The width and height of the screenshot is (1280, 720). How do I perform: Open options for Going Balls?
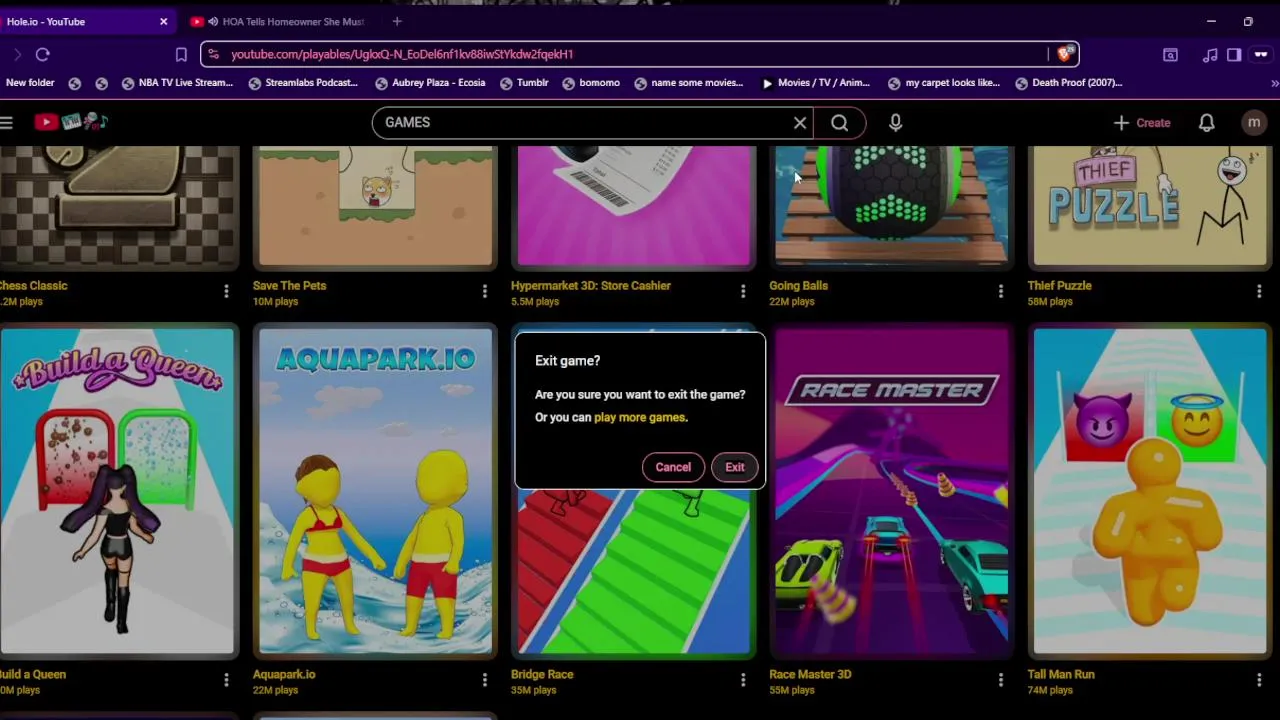pos(1001,291)
